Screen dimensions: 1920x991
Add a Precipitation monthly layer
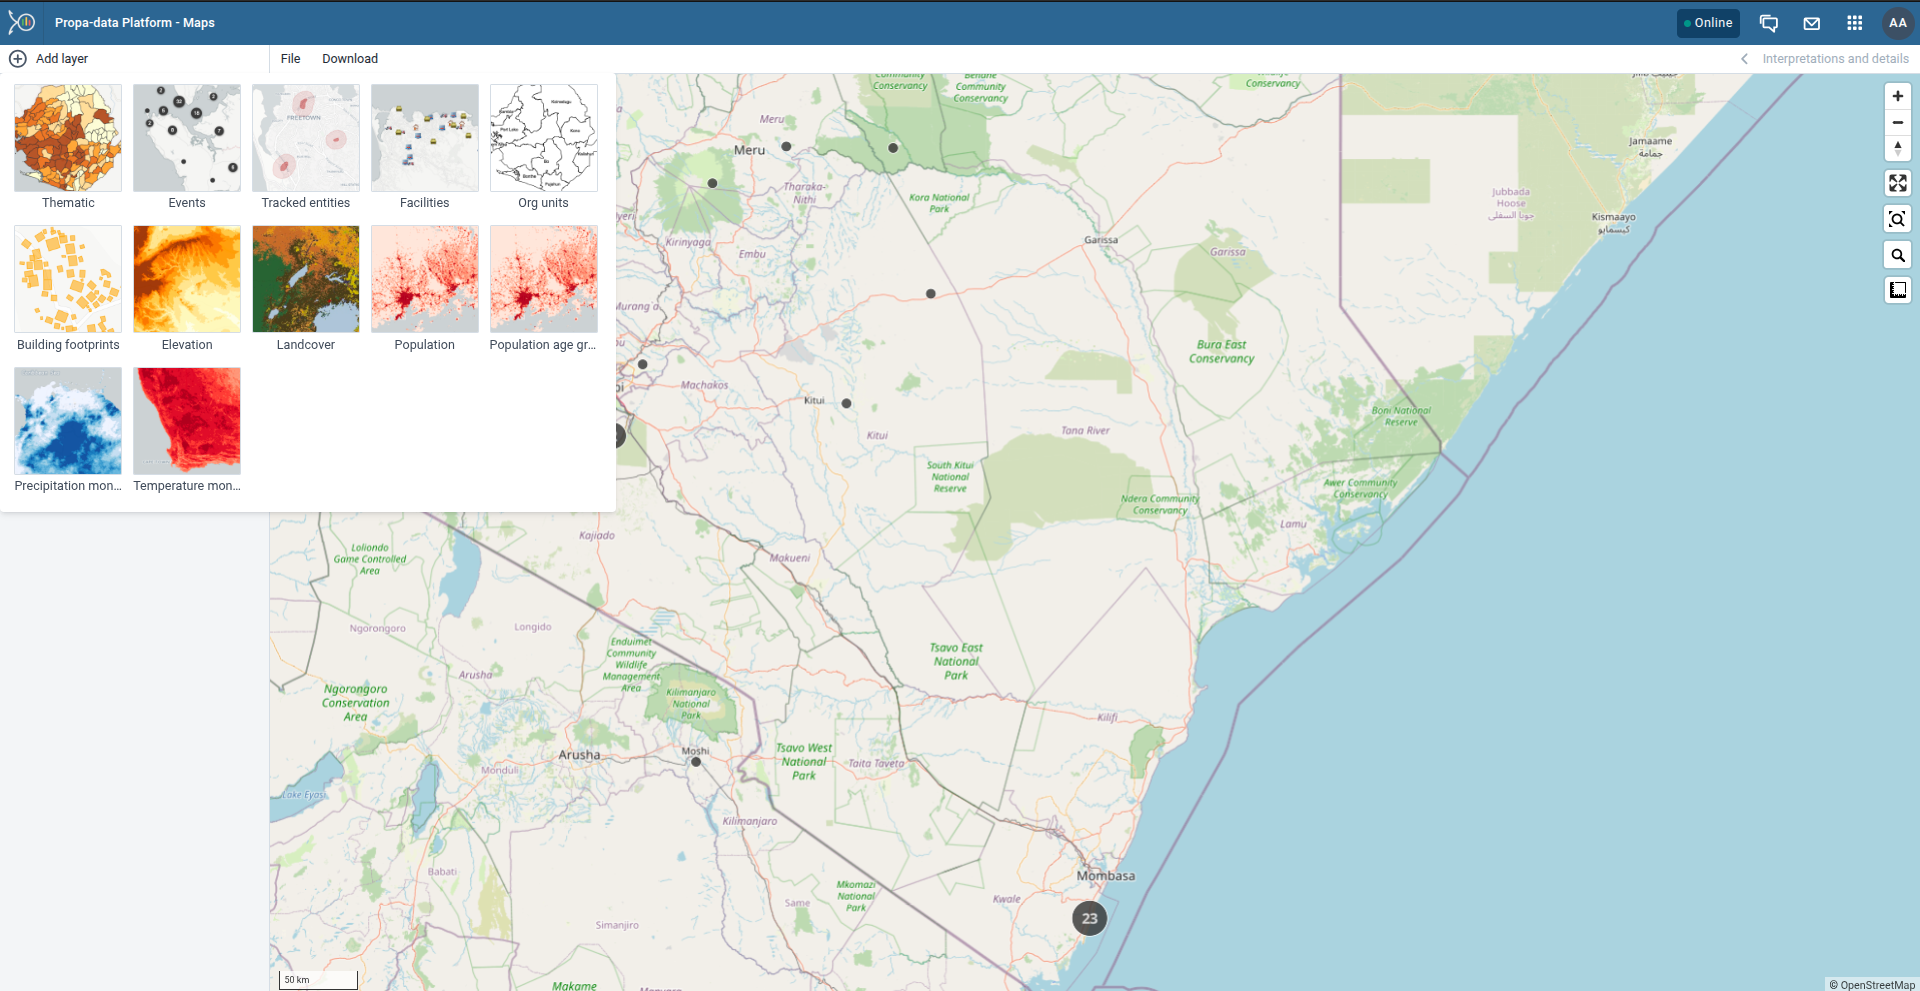(x=67, y=420)
